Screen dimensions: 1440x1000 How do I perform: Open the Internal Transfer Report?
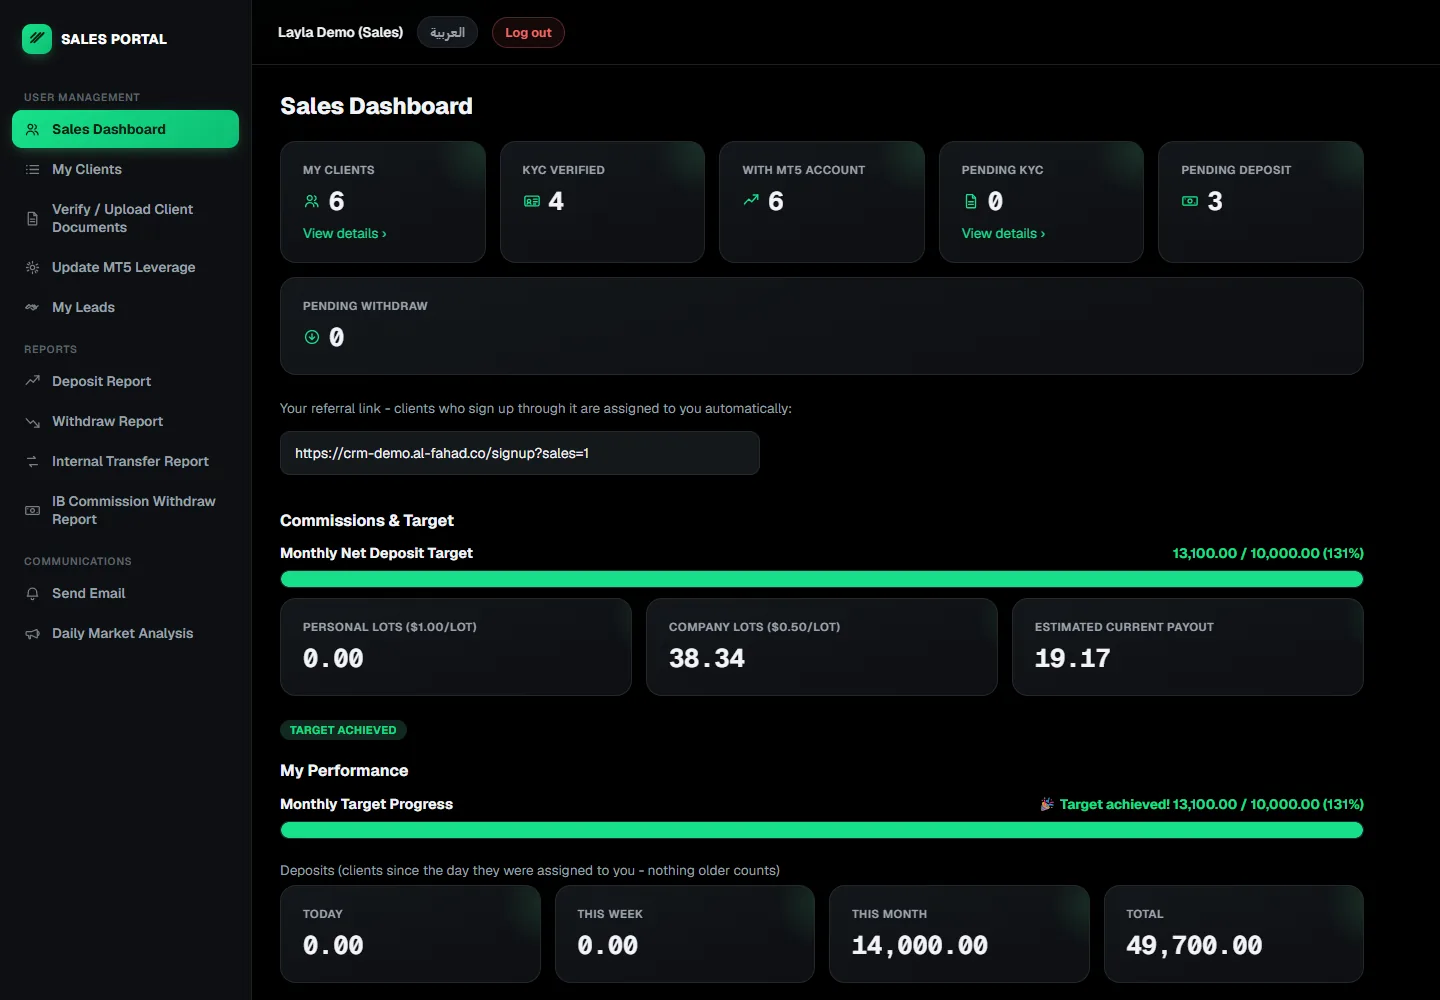[125, 461]
